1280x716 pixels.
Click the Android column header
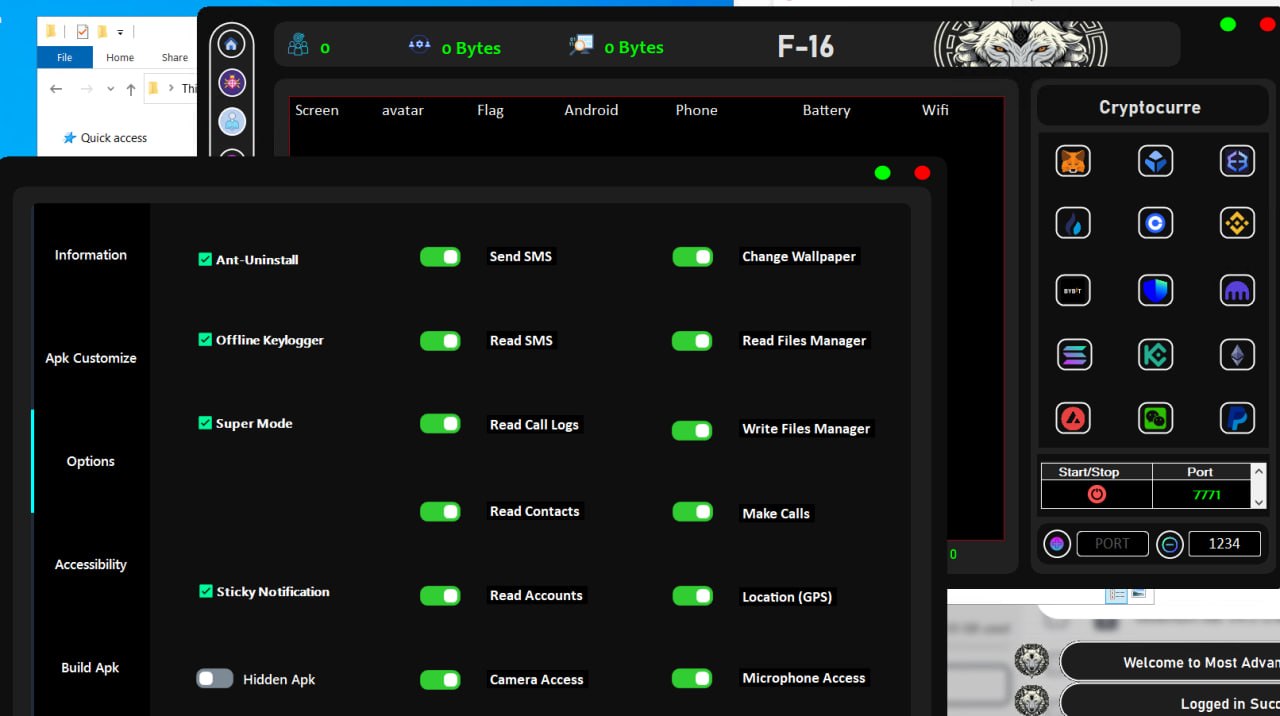(x=591, y=110)
